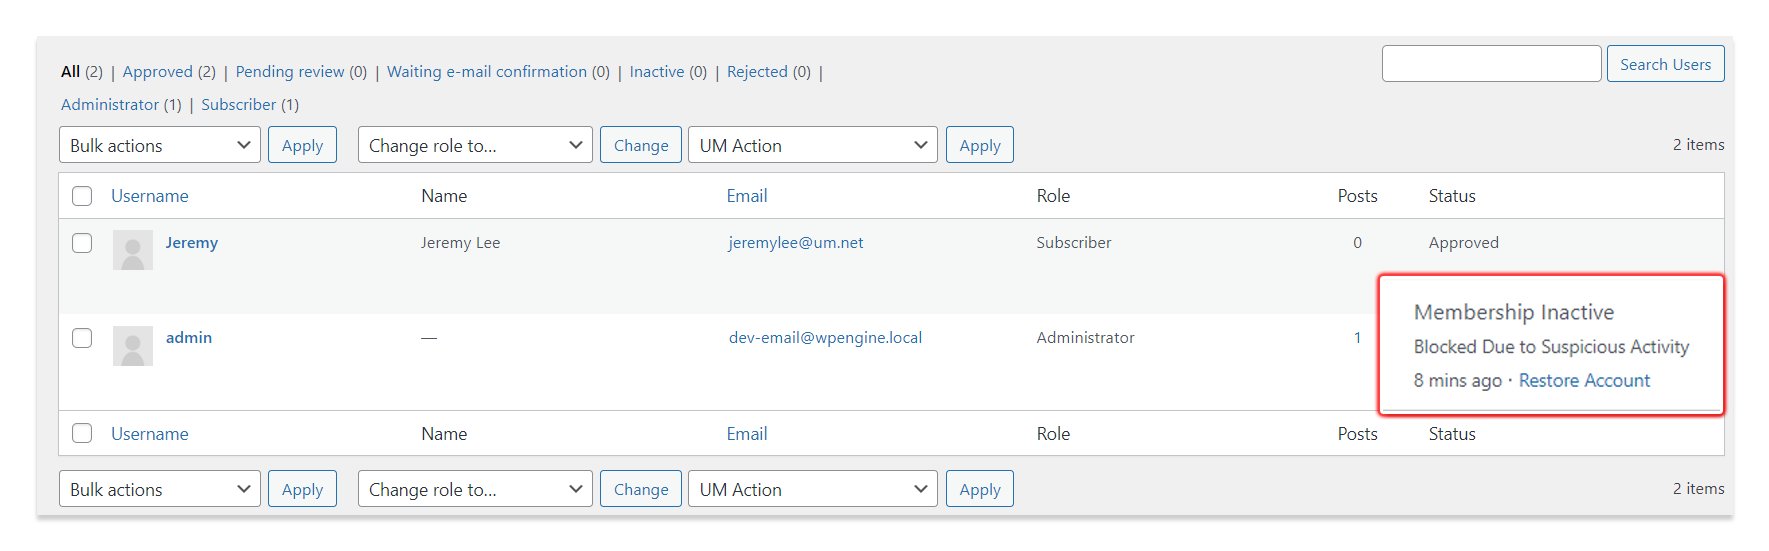Show the All users filter
This screenshot has height=551, width=1769.
click(70, 72)
